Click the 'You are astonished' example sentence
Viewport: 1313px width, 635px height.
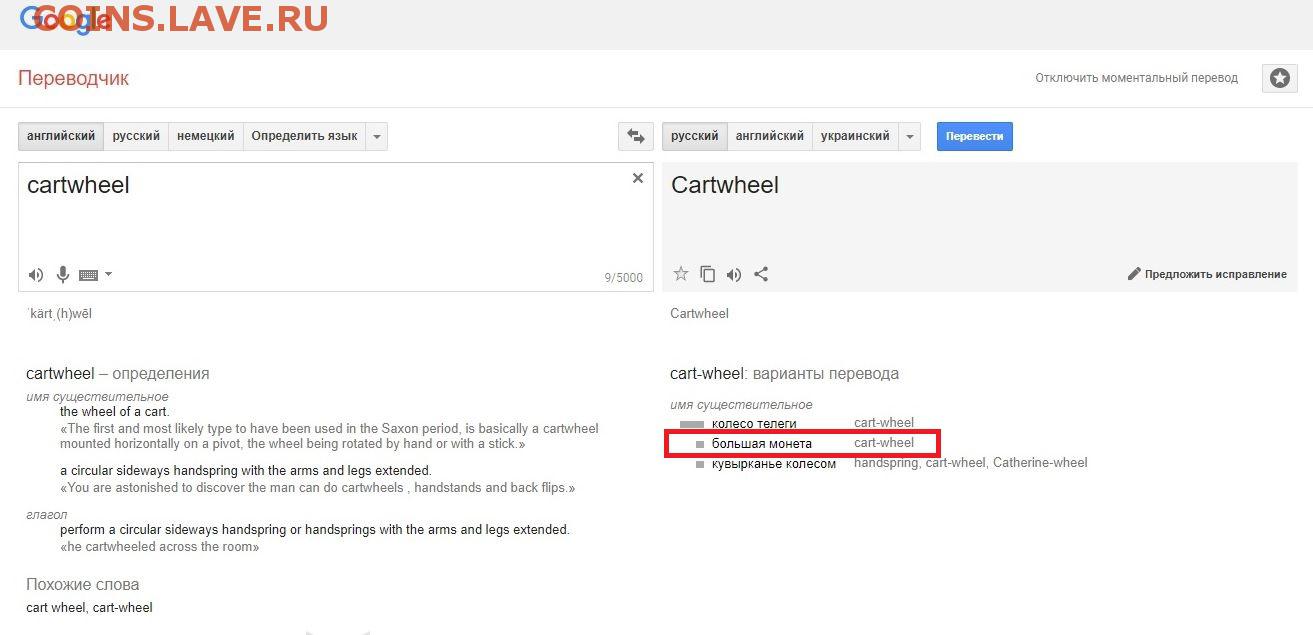tap(318, 488)
